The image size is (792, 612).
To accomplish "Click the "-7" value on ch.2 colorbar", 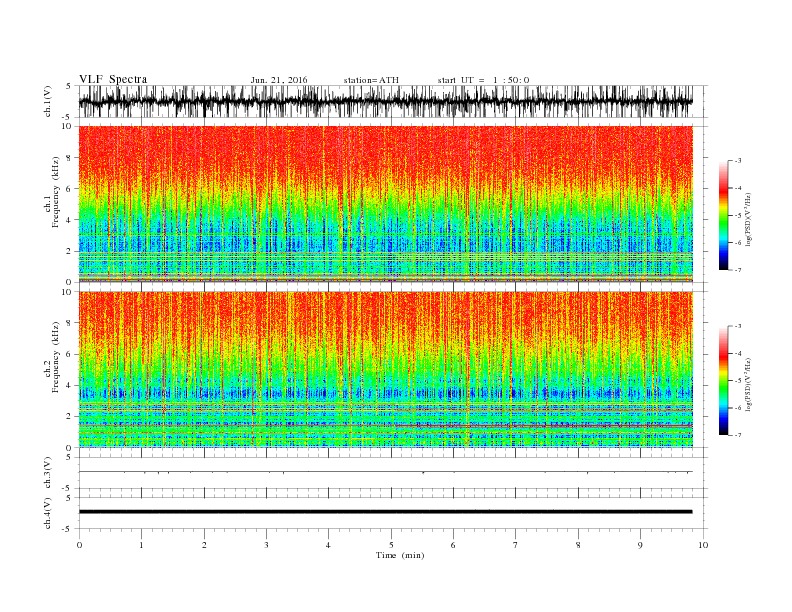I will pyautogui.click(x=738, y=435).
